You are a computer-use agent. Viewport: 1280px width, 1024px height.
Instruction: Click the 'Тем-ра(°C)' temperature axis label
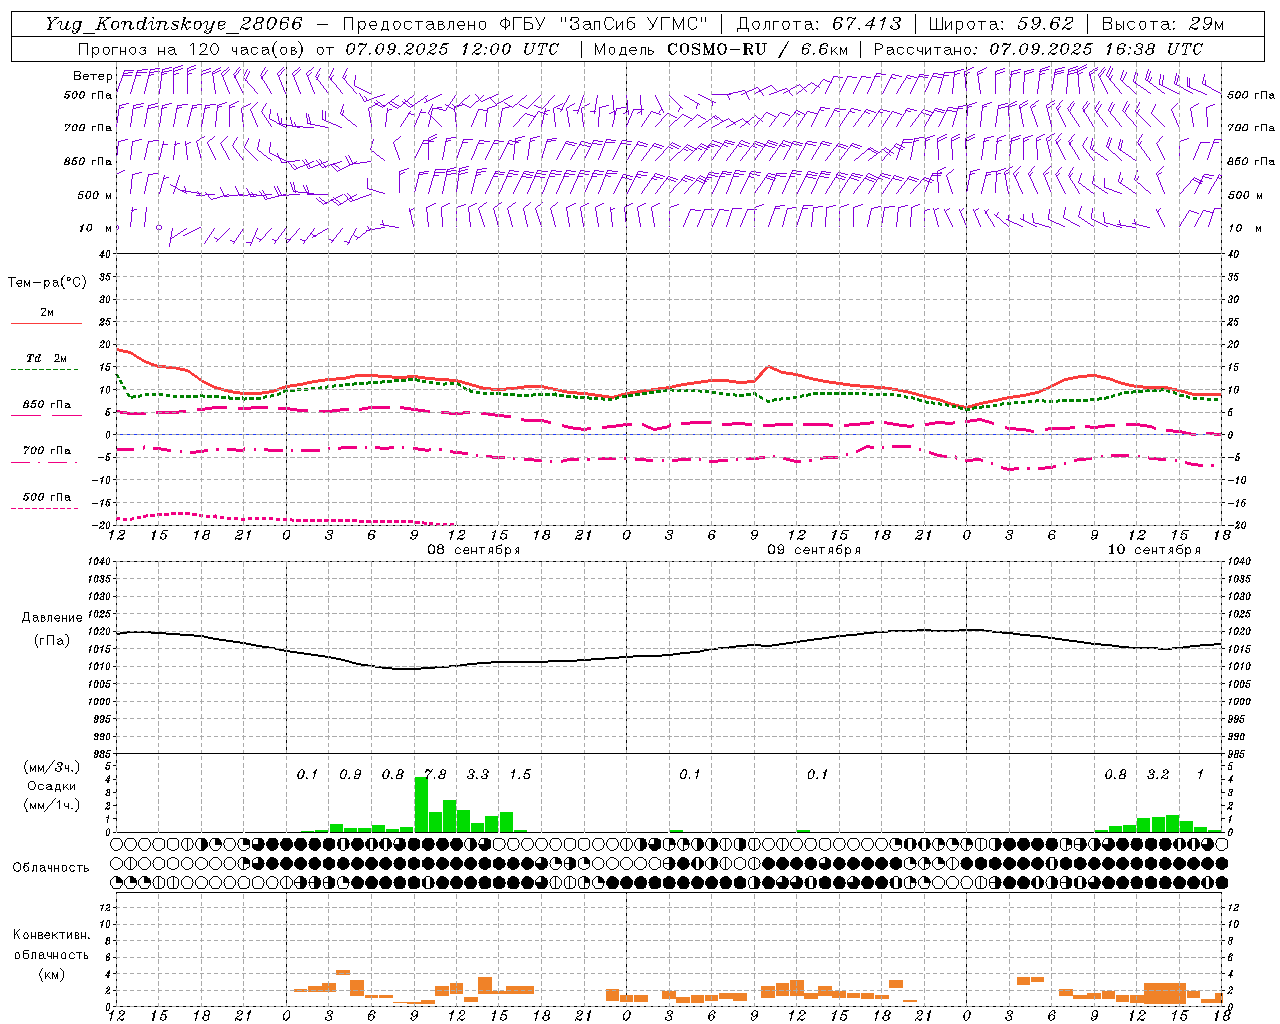click(47, 283)
